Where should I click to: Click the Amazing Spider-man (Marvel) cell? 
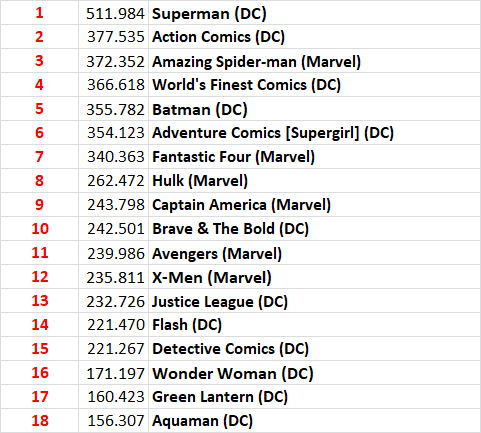point(314,61)
